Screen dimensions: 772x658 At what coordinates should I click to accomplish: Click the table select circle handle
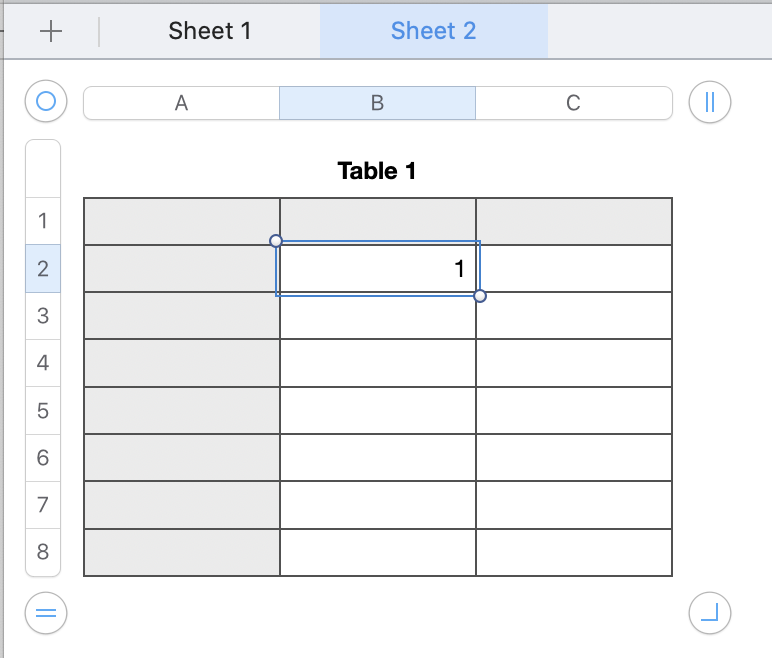coord(45,102)
